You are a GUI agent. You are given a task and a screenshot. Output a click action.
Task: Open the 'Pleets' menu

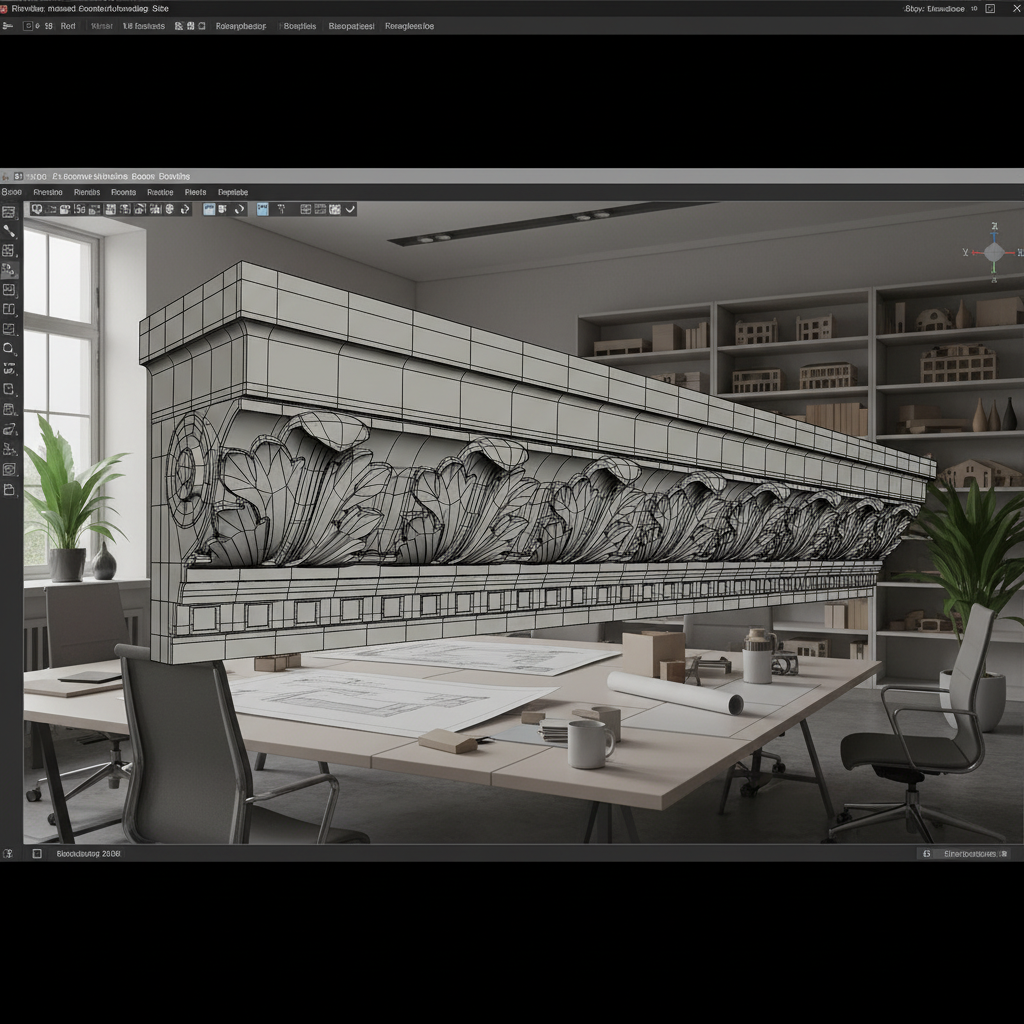tap(195, 192)
